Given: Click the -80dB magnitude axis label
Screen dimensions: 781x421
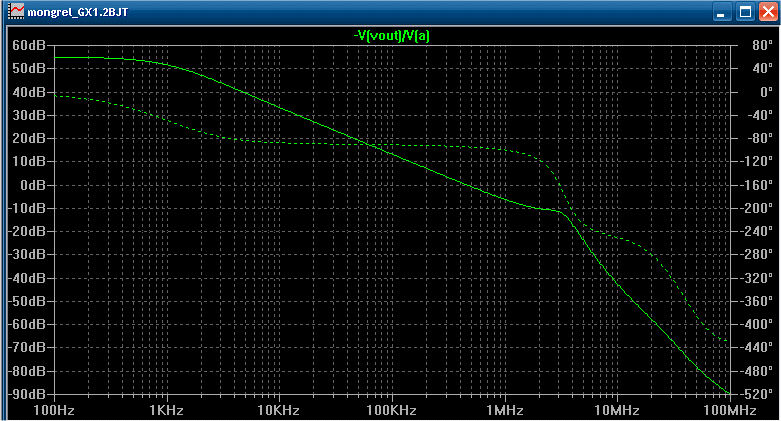Looking at the screenshot, I should [x=26, y=371].
